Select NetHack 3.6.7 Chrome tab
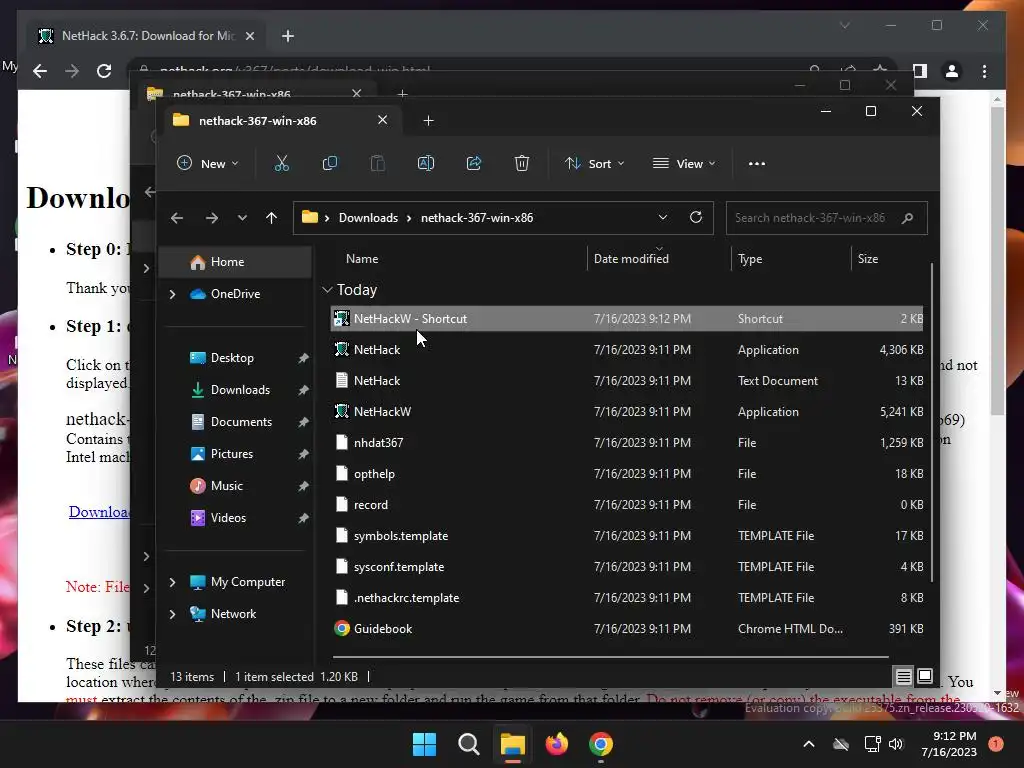 [x=146, y=36]
